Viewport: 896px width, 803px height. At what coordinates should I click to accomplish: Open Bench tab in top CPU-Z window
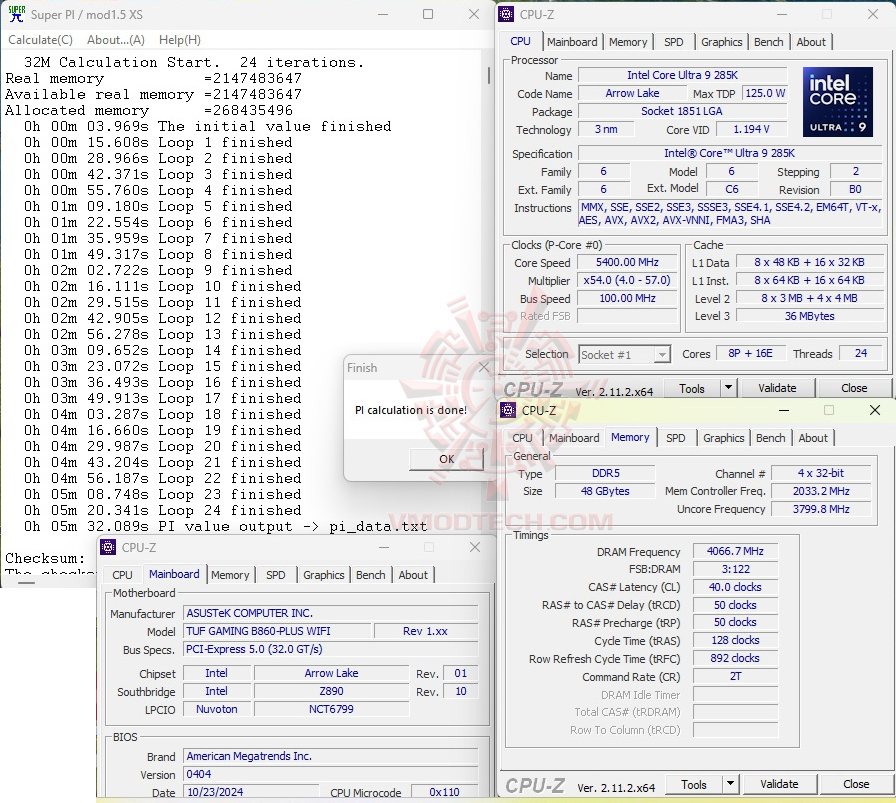(x=768, y=42)
